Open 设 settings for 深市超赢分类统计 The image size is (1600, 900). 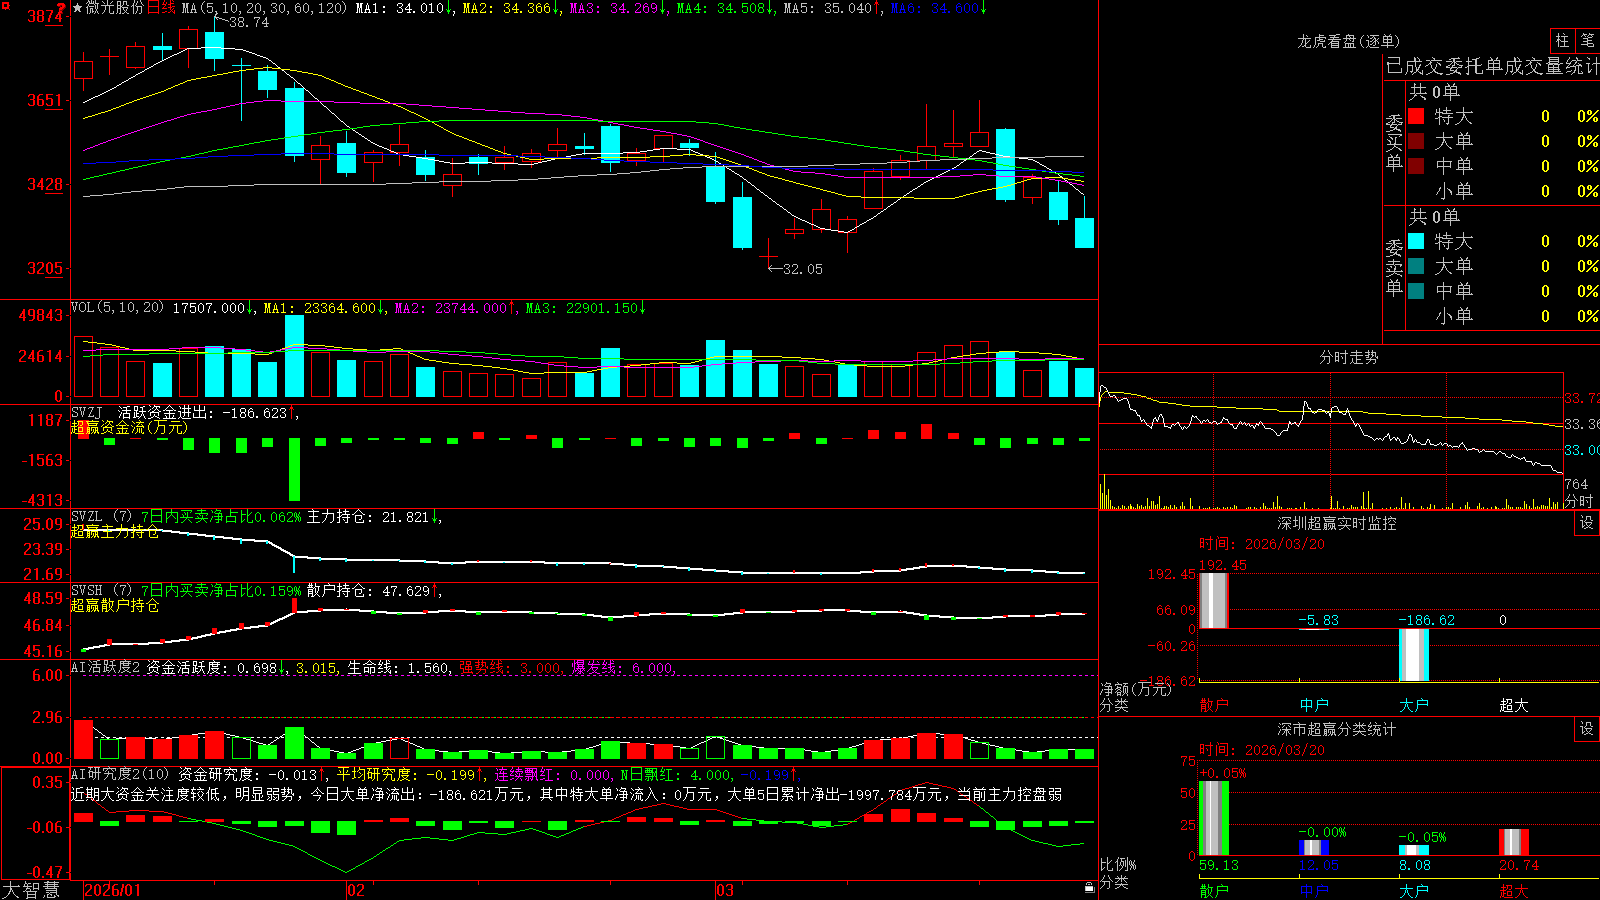tap(1587, 729)
